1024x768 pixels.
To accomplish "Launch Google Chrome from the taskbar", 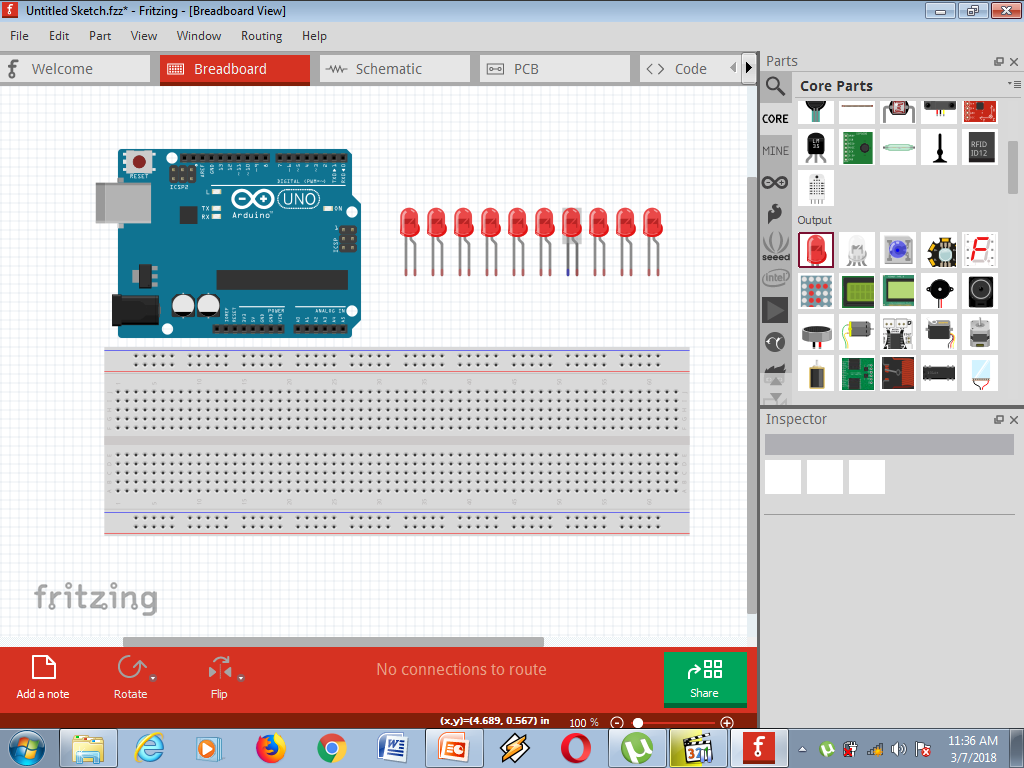I will 332,748.
